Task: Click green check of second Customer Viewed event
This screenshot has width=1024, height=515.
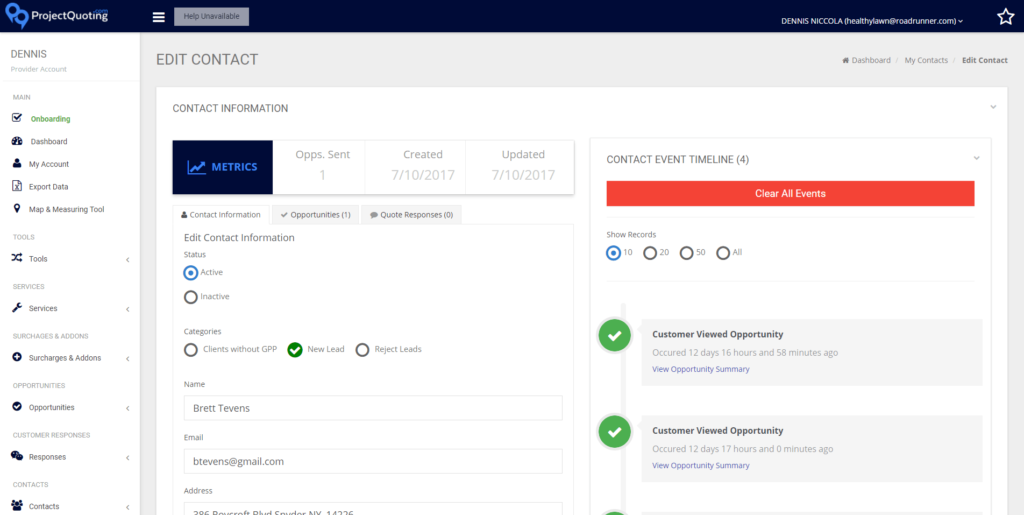Action: tap(615, 431)
